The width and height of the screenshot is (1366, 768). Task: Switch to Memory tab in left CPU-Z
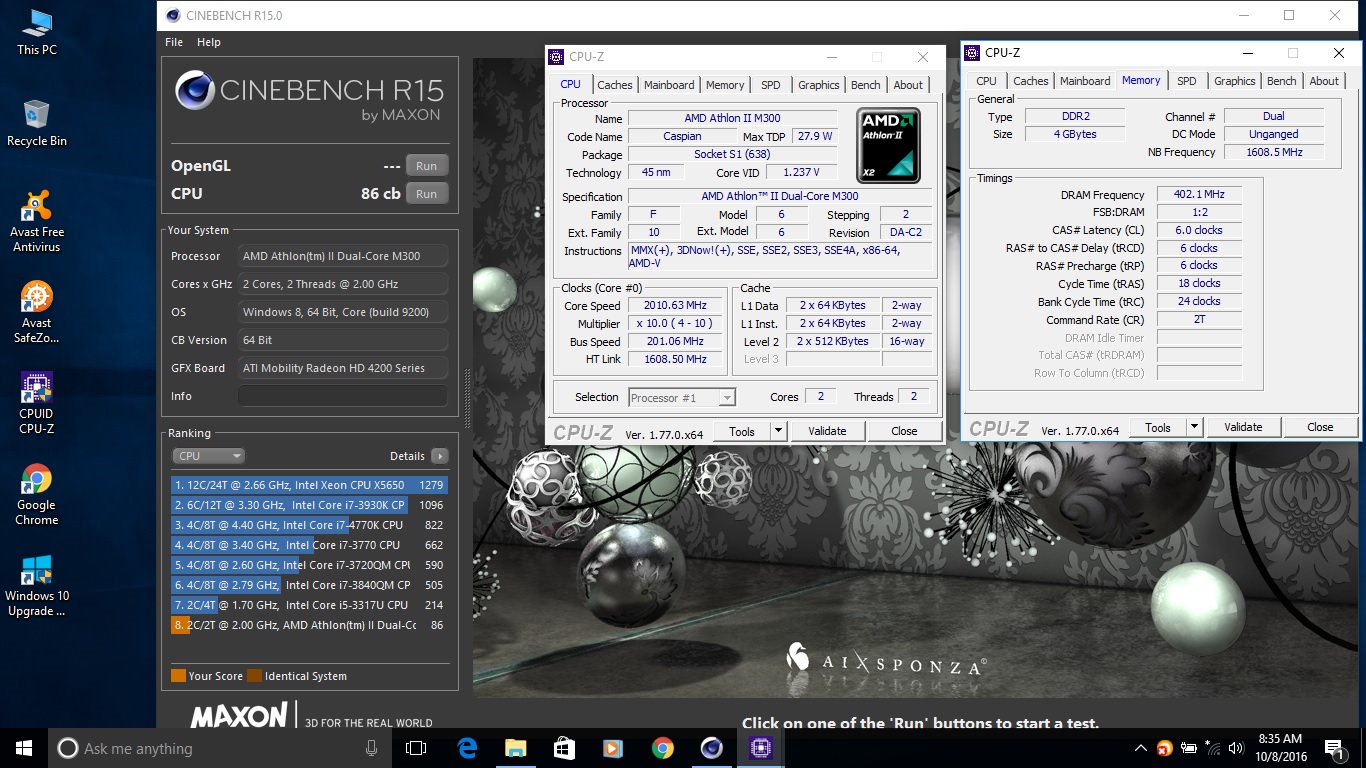pos(725,85)
